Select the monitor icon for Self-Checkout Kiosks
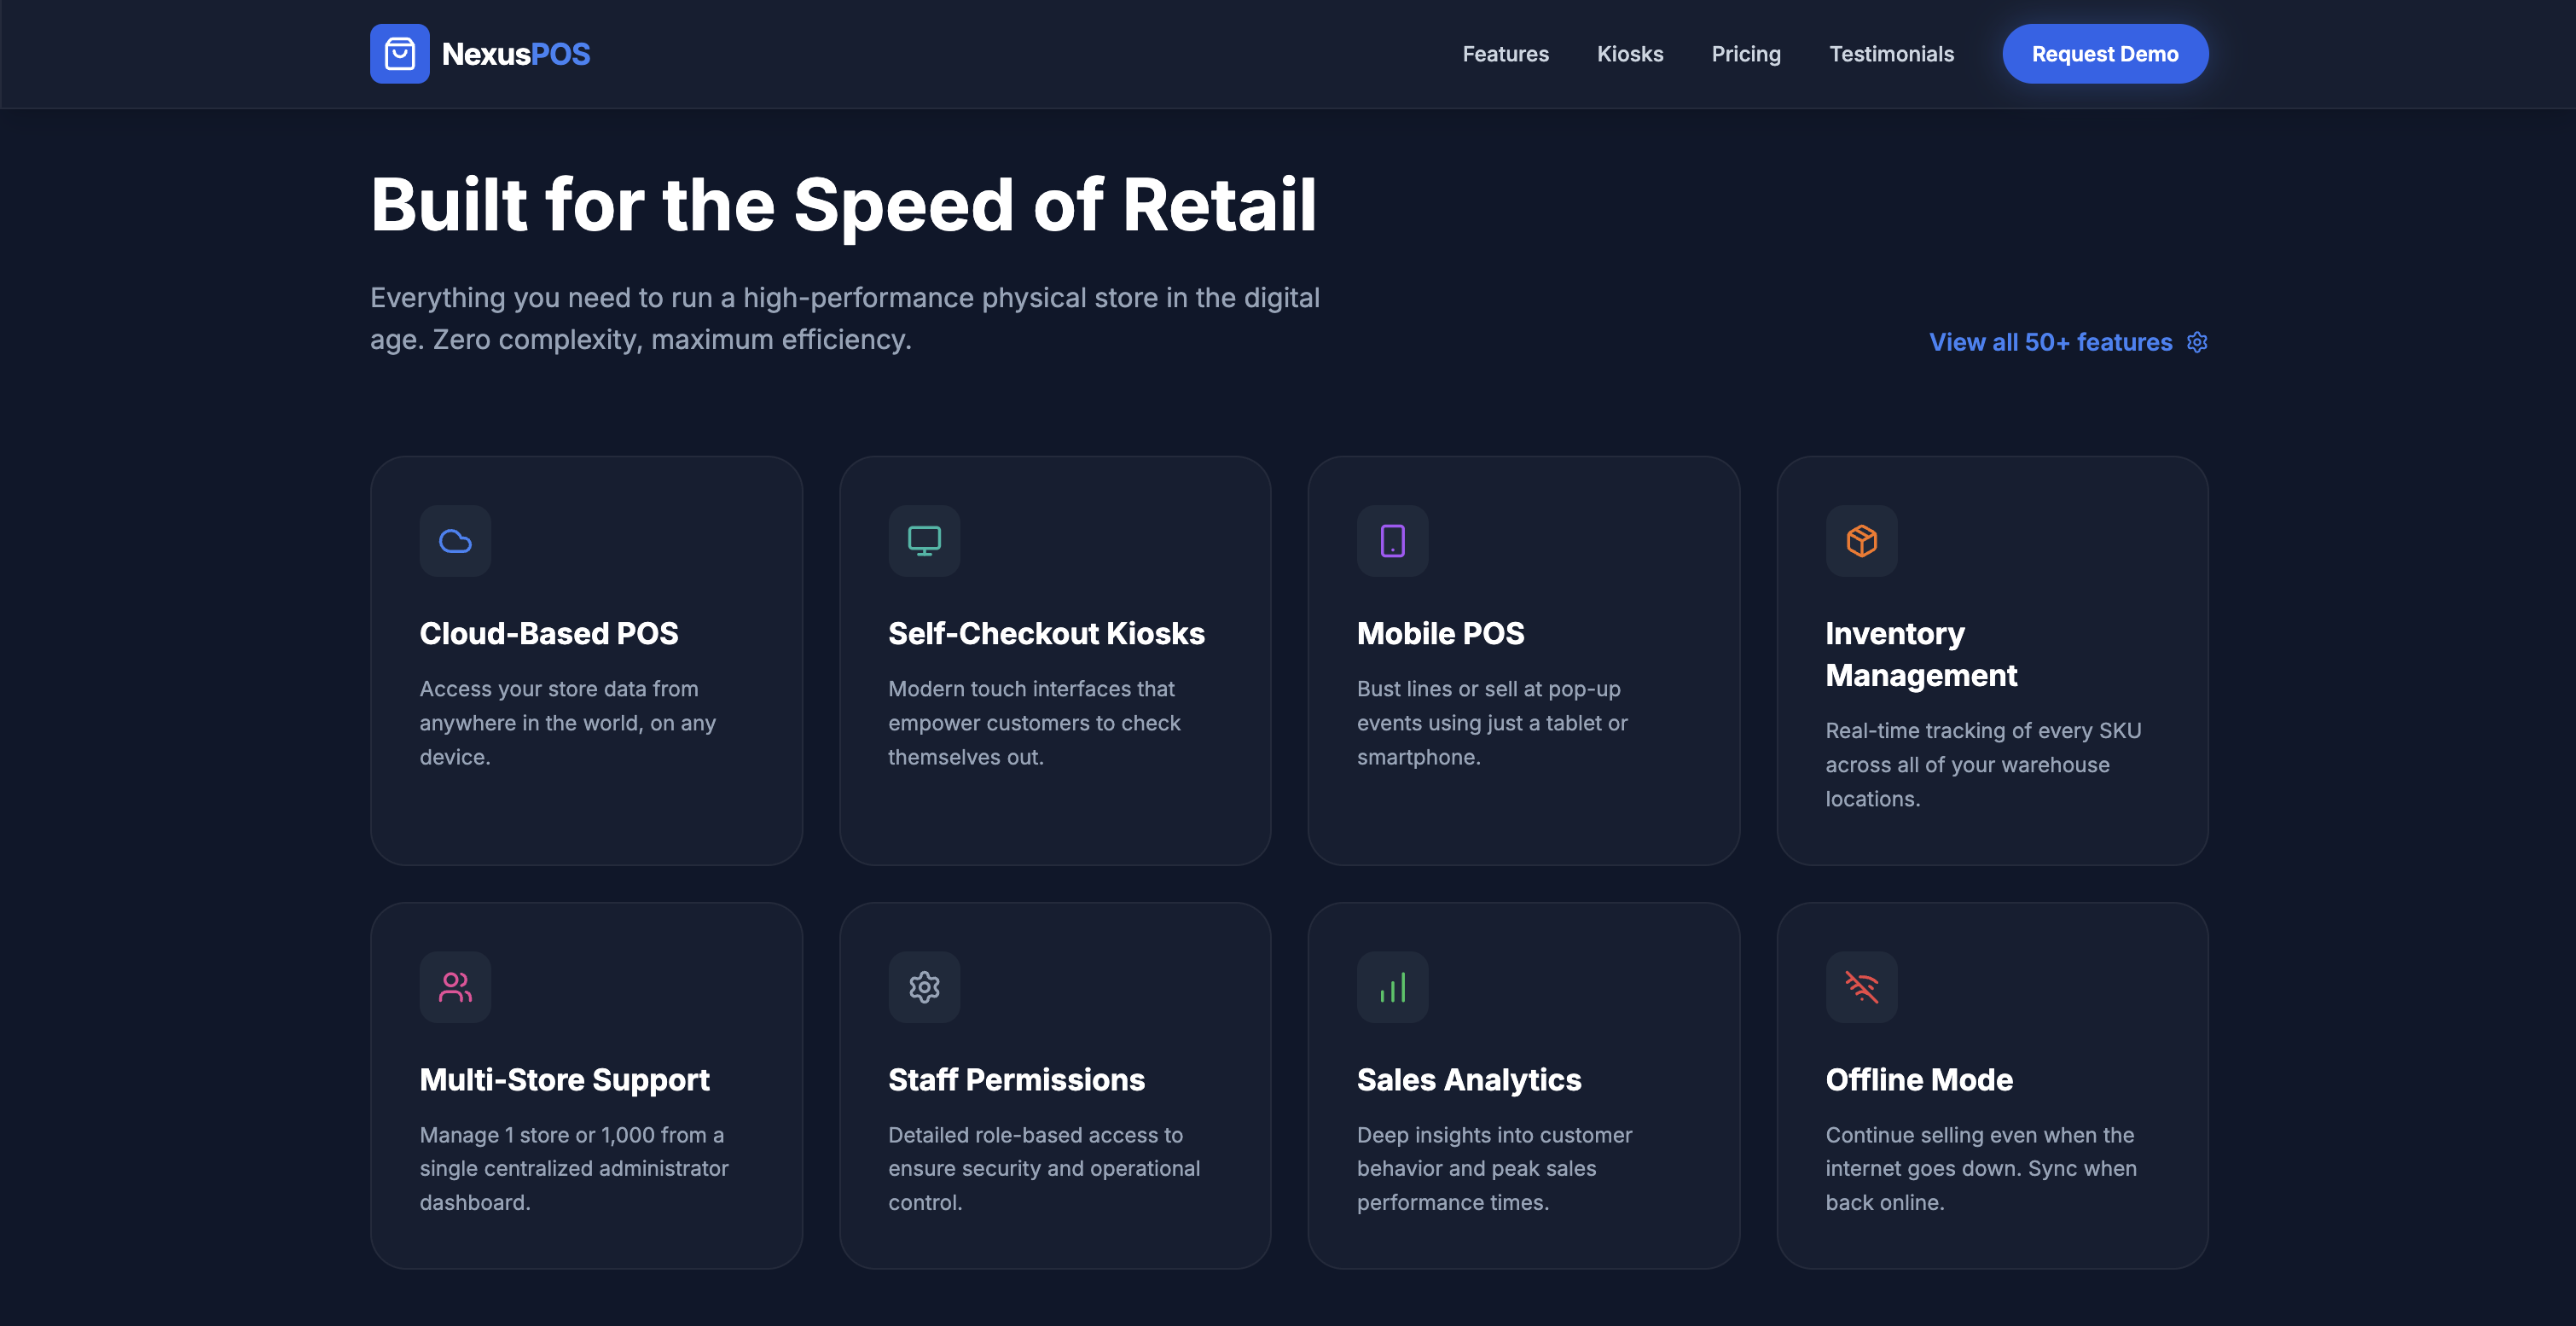 [x=924, y=541]
